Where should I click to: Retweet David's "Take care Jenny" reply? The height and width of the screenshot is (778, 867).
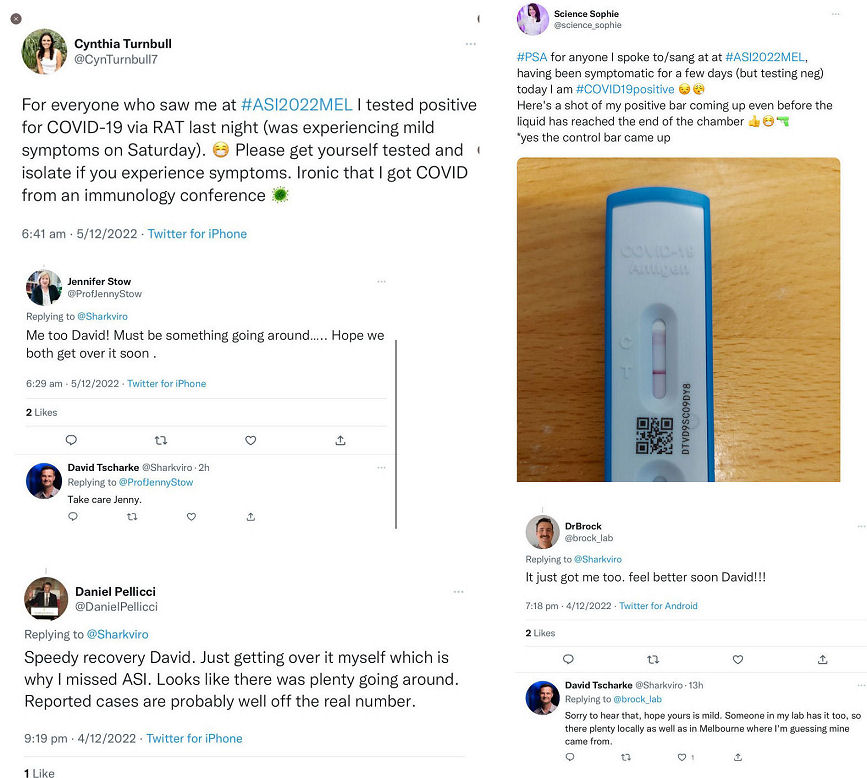132,517
